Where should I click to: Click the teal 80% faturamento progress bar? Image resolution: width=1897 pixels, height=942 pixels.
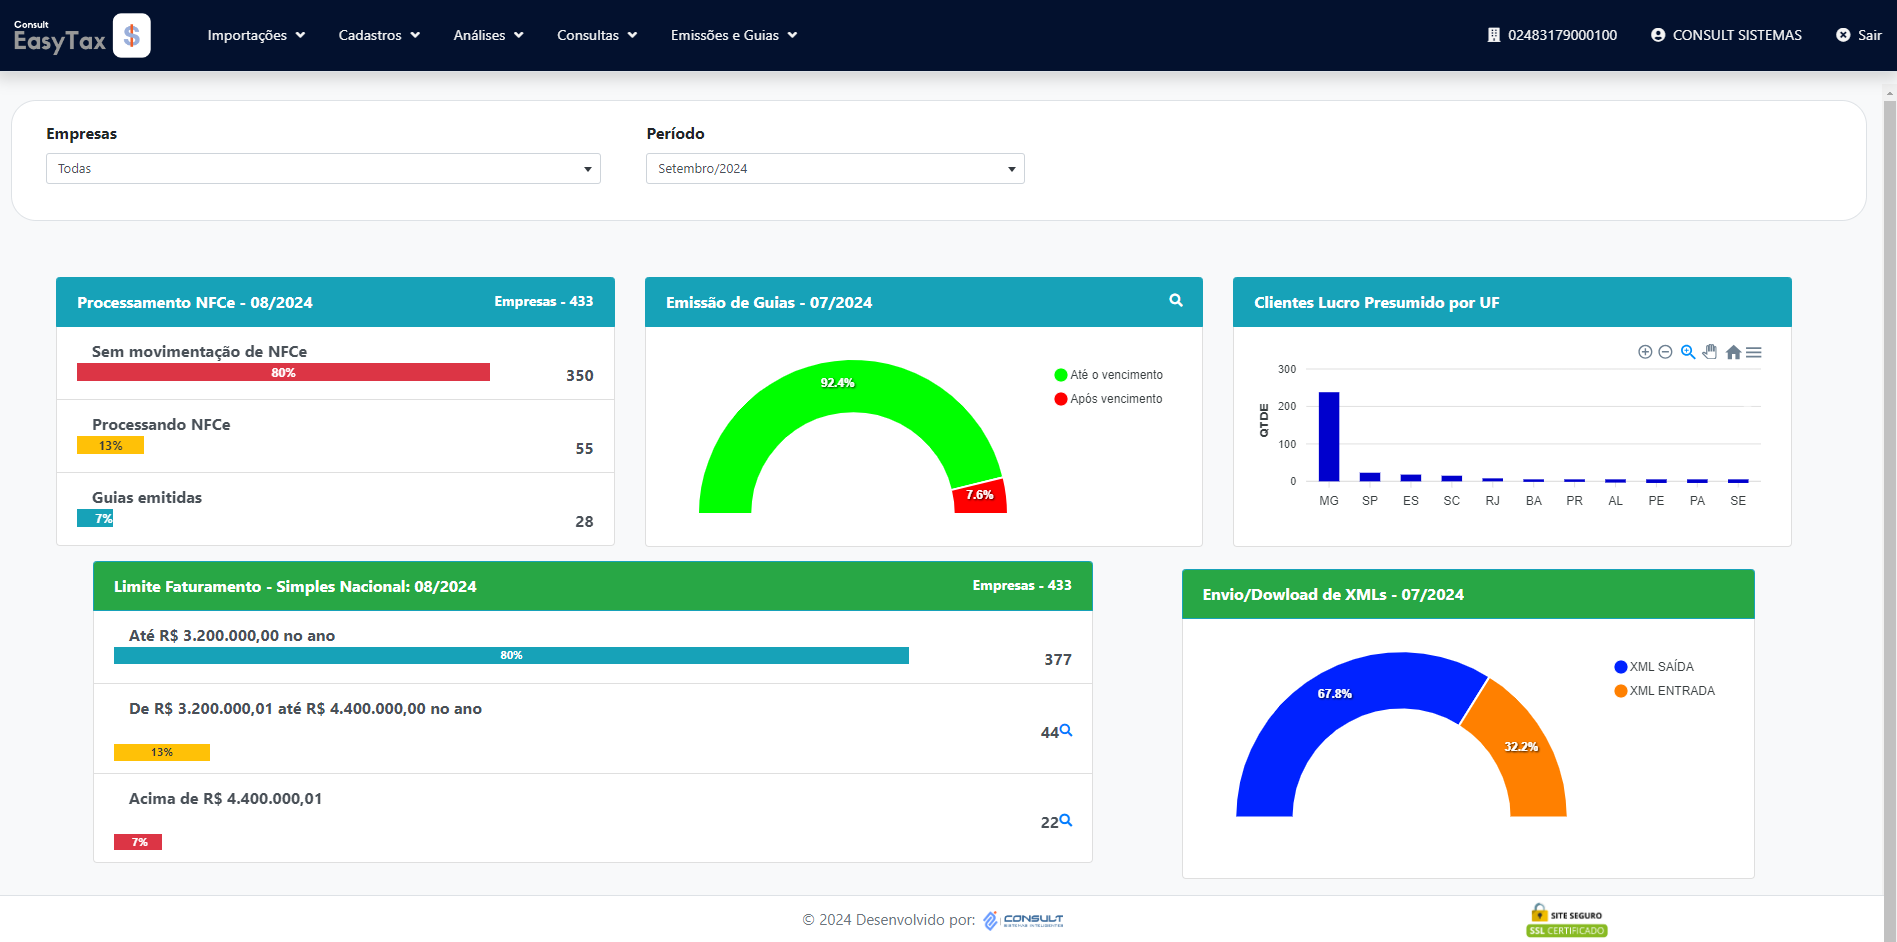pyautogui.click(x=511, y=655)
